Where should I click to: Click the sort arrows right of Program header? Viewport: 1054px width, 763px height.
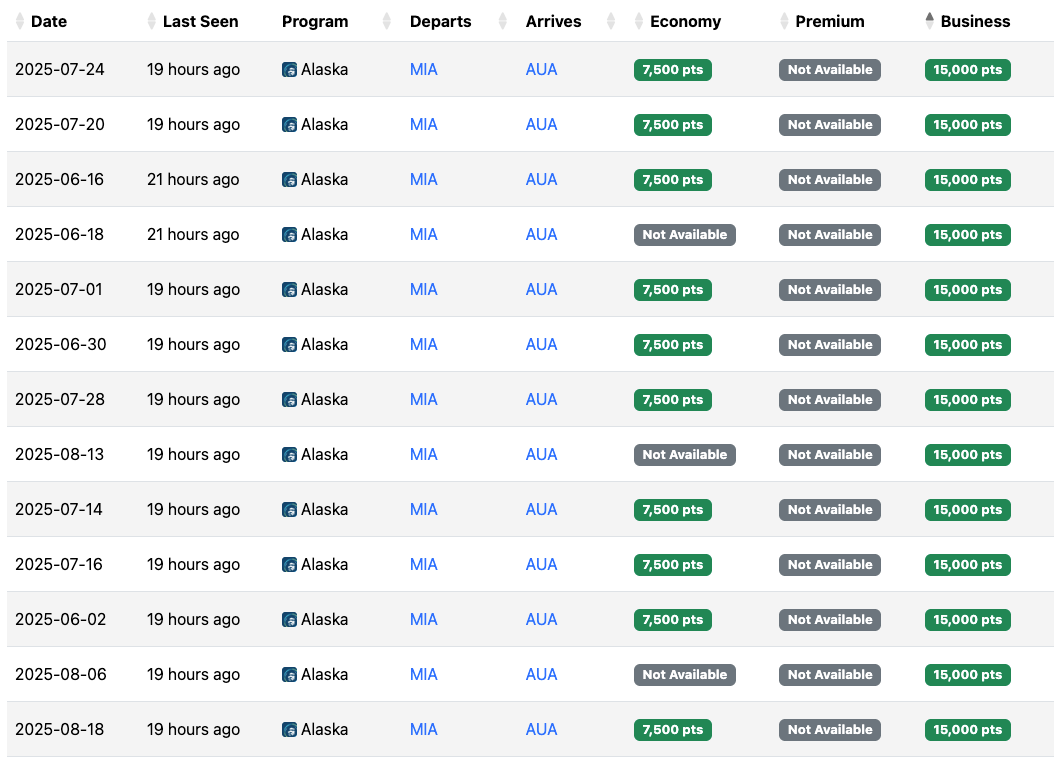(x=387, y=22)
